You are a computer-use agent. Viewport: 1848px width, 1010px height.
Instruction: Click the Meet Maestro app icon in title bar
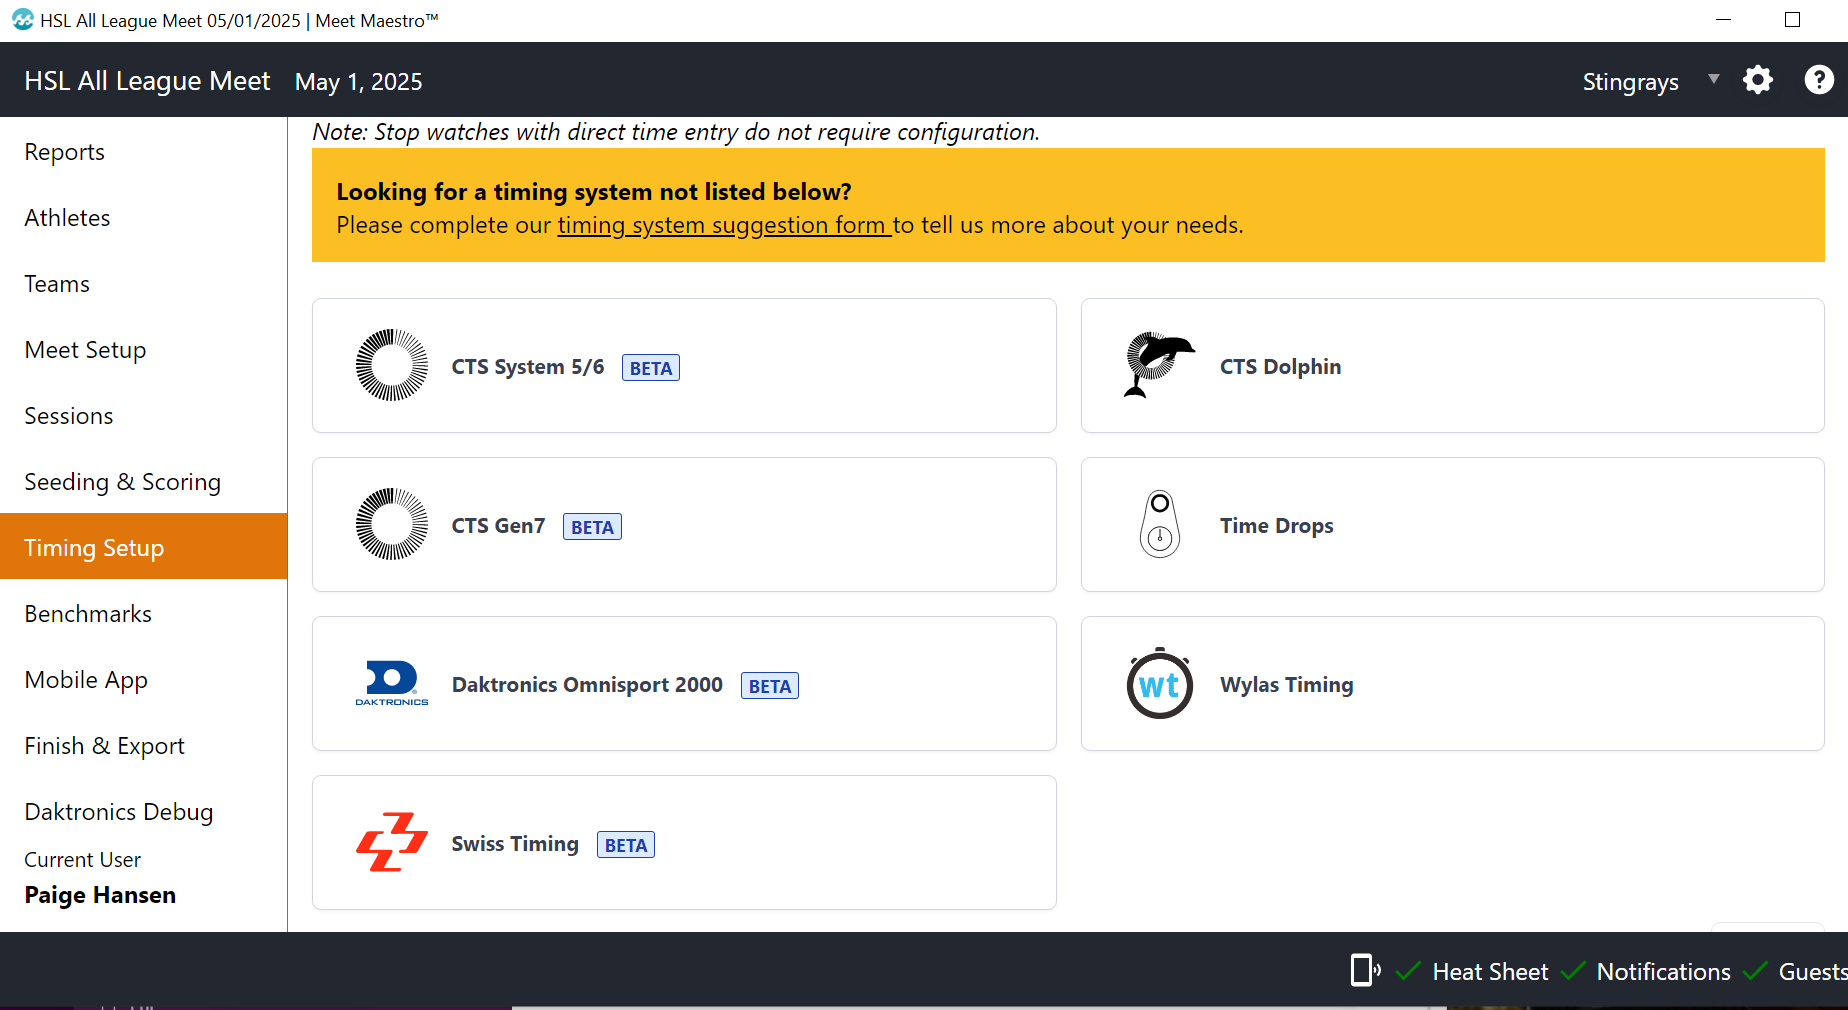(22, 20)
